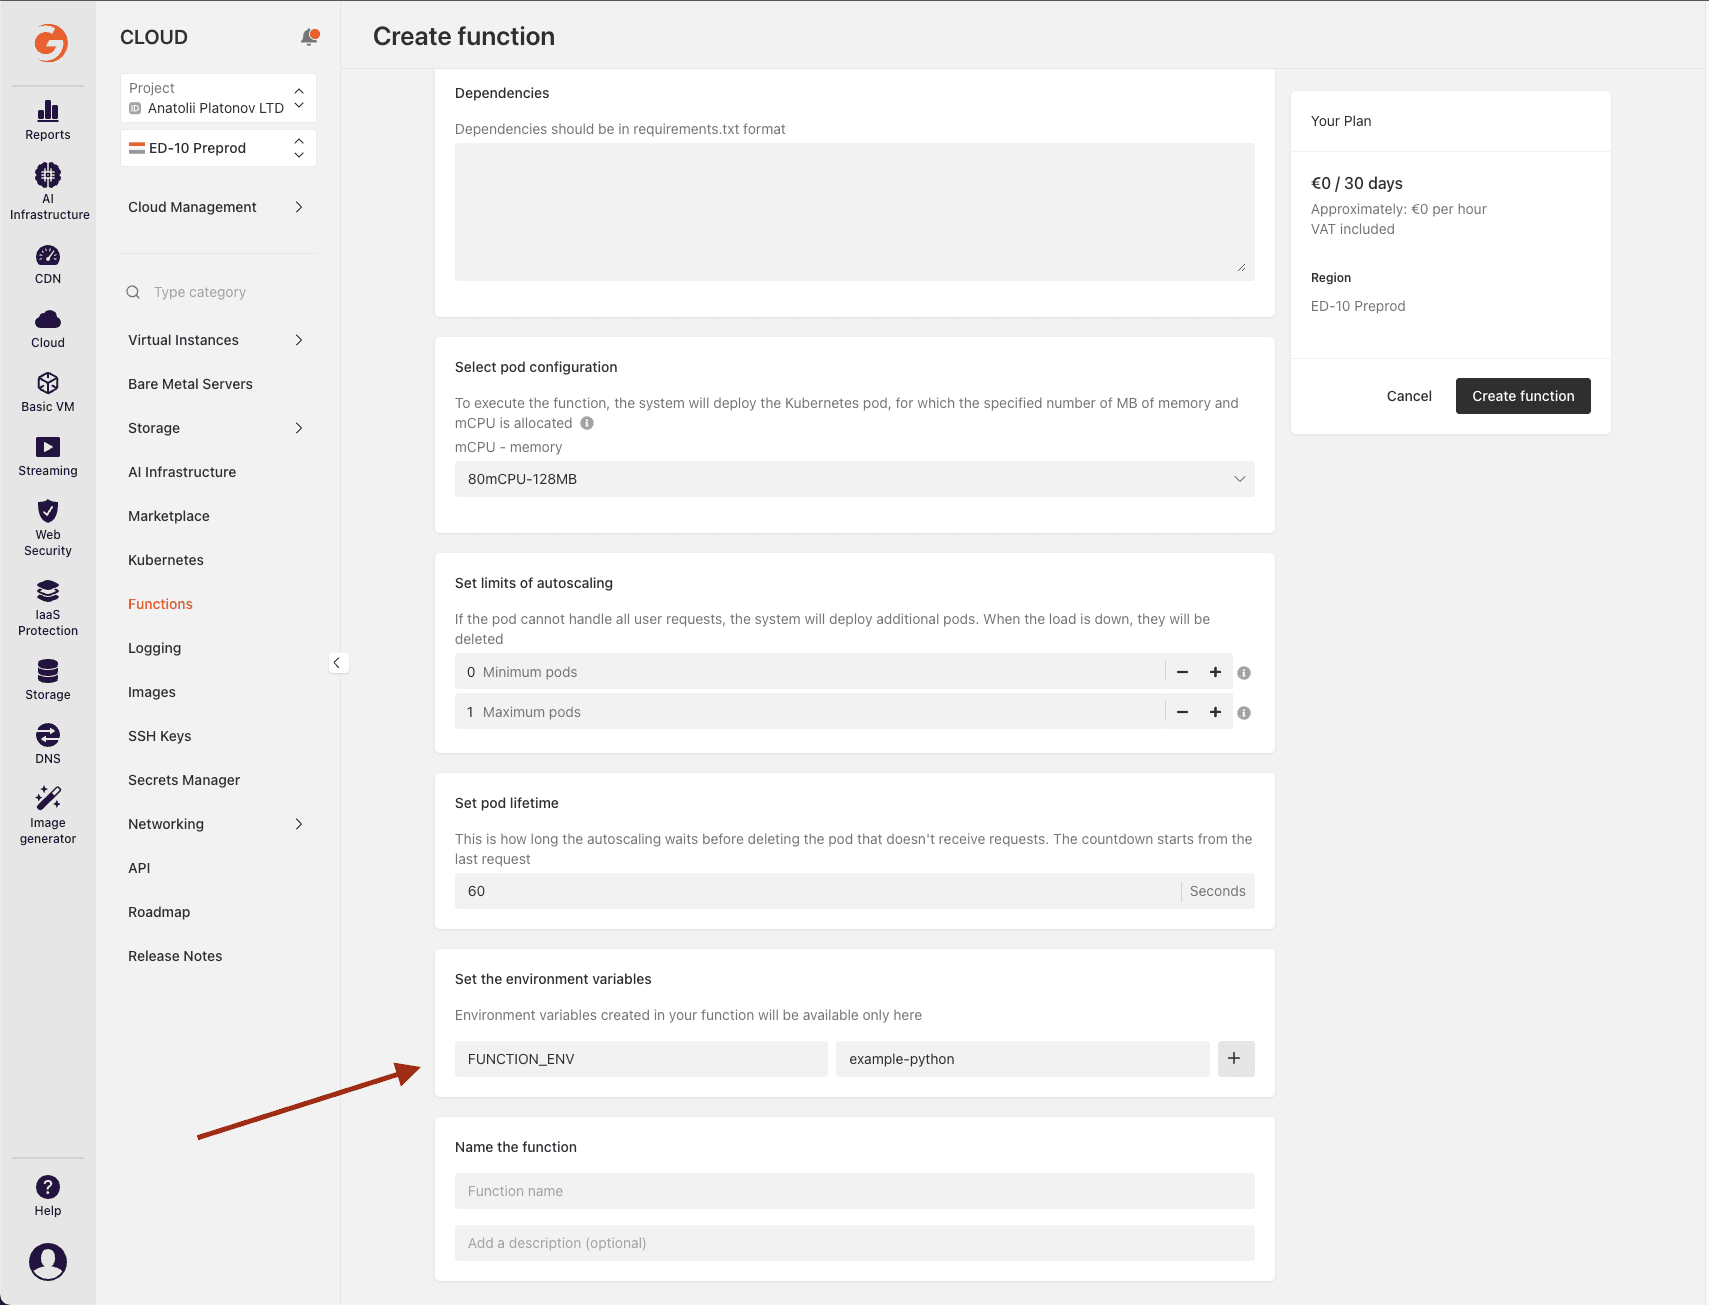Decrease the Maximum pods count
Viewport: 1709px width, 1305px height.
pos(1183,712)
